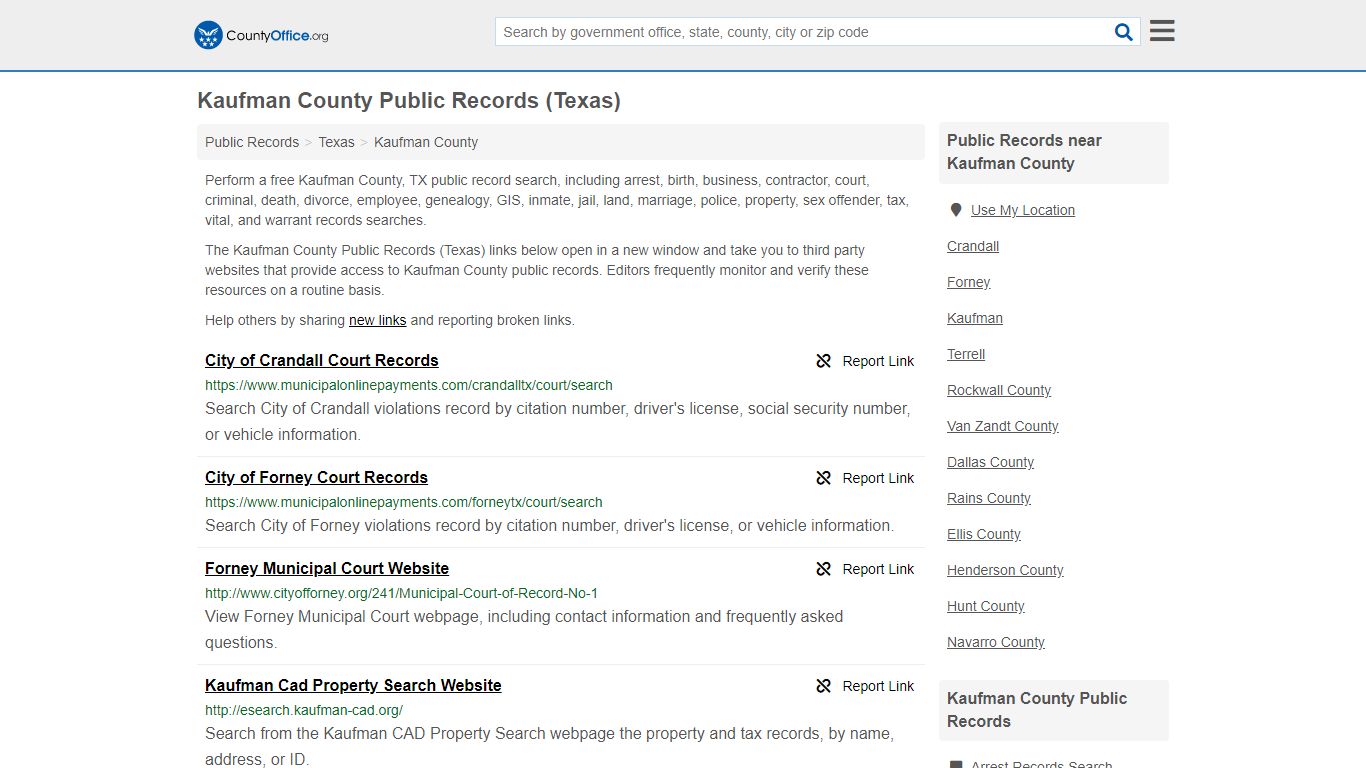The width and height of the screenshot is (1366, 768).
Task: Open the esearch.kaufman-cad.org URL
Action: click(304, 710)
